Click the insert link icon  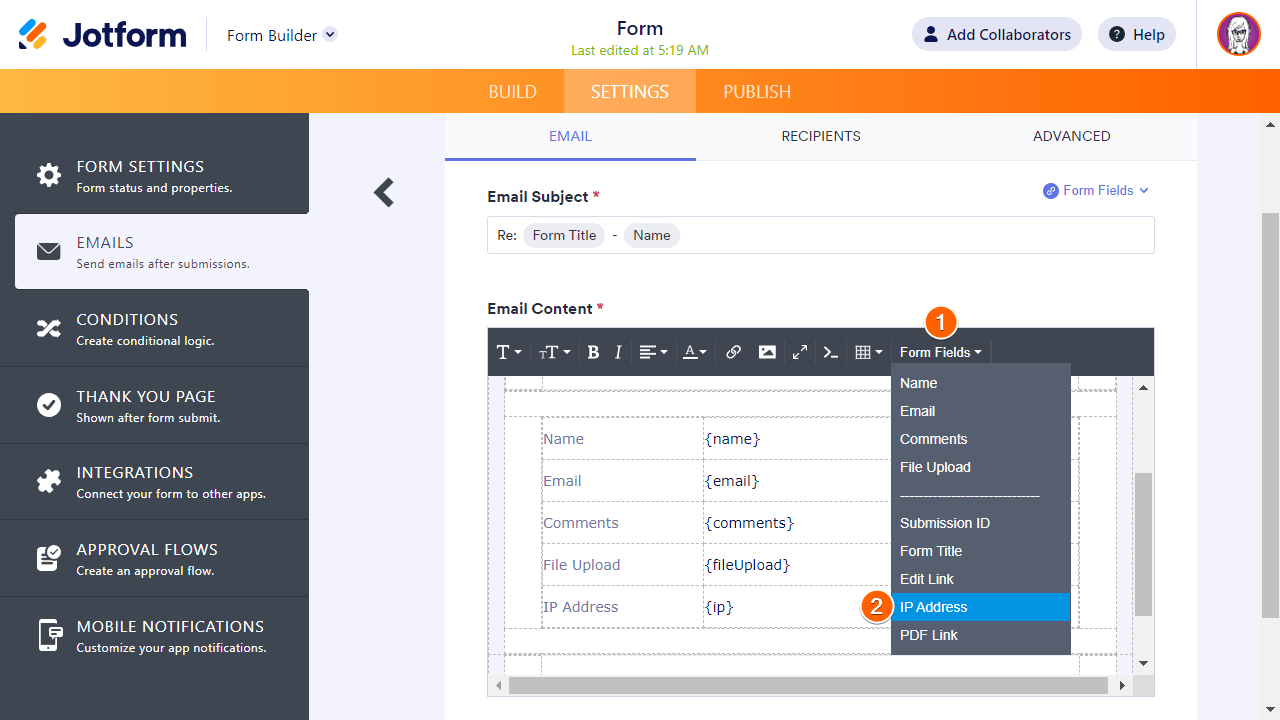(733, 352)
